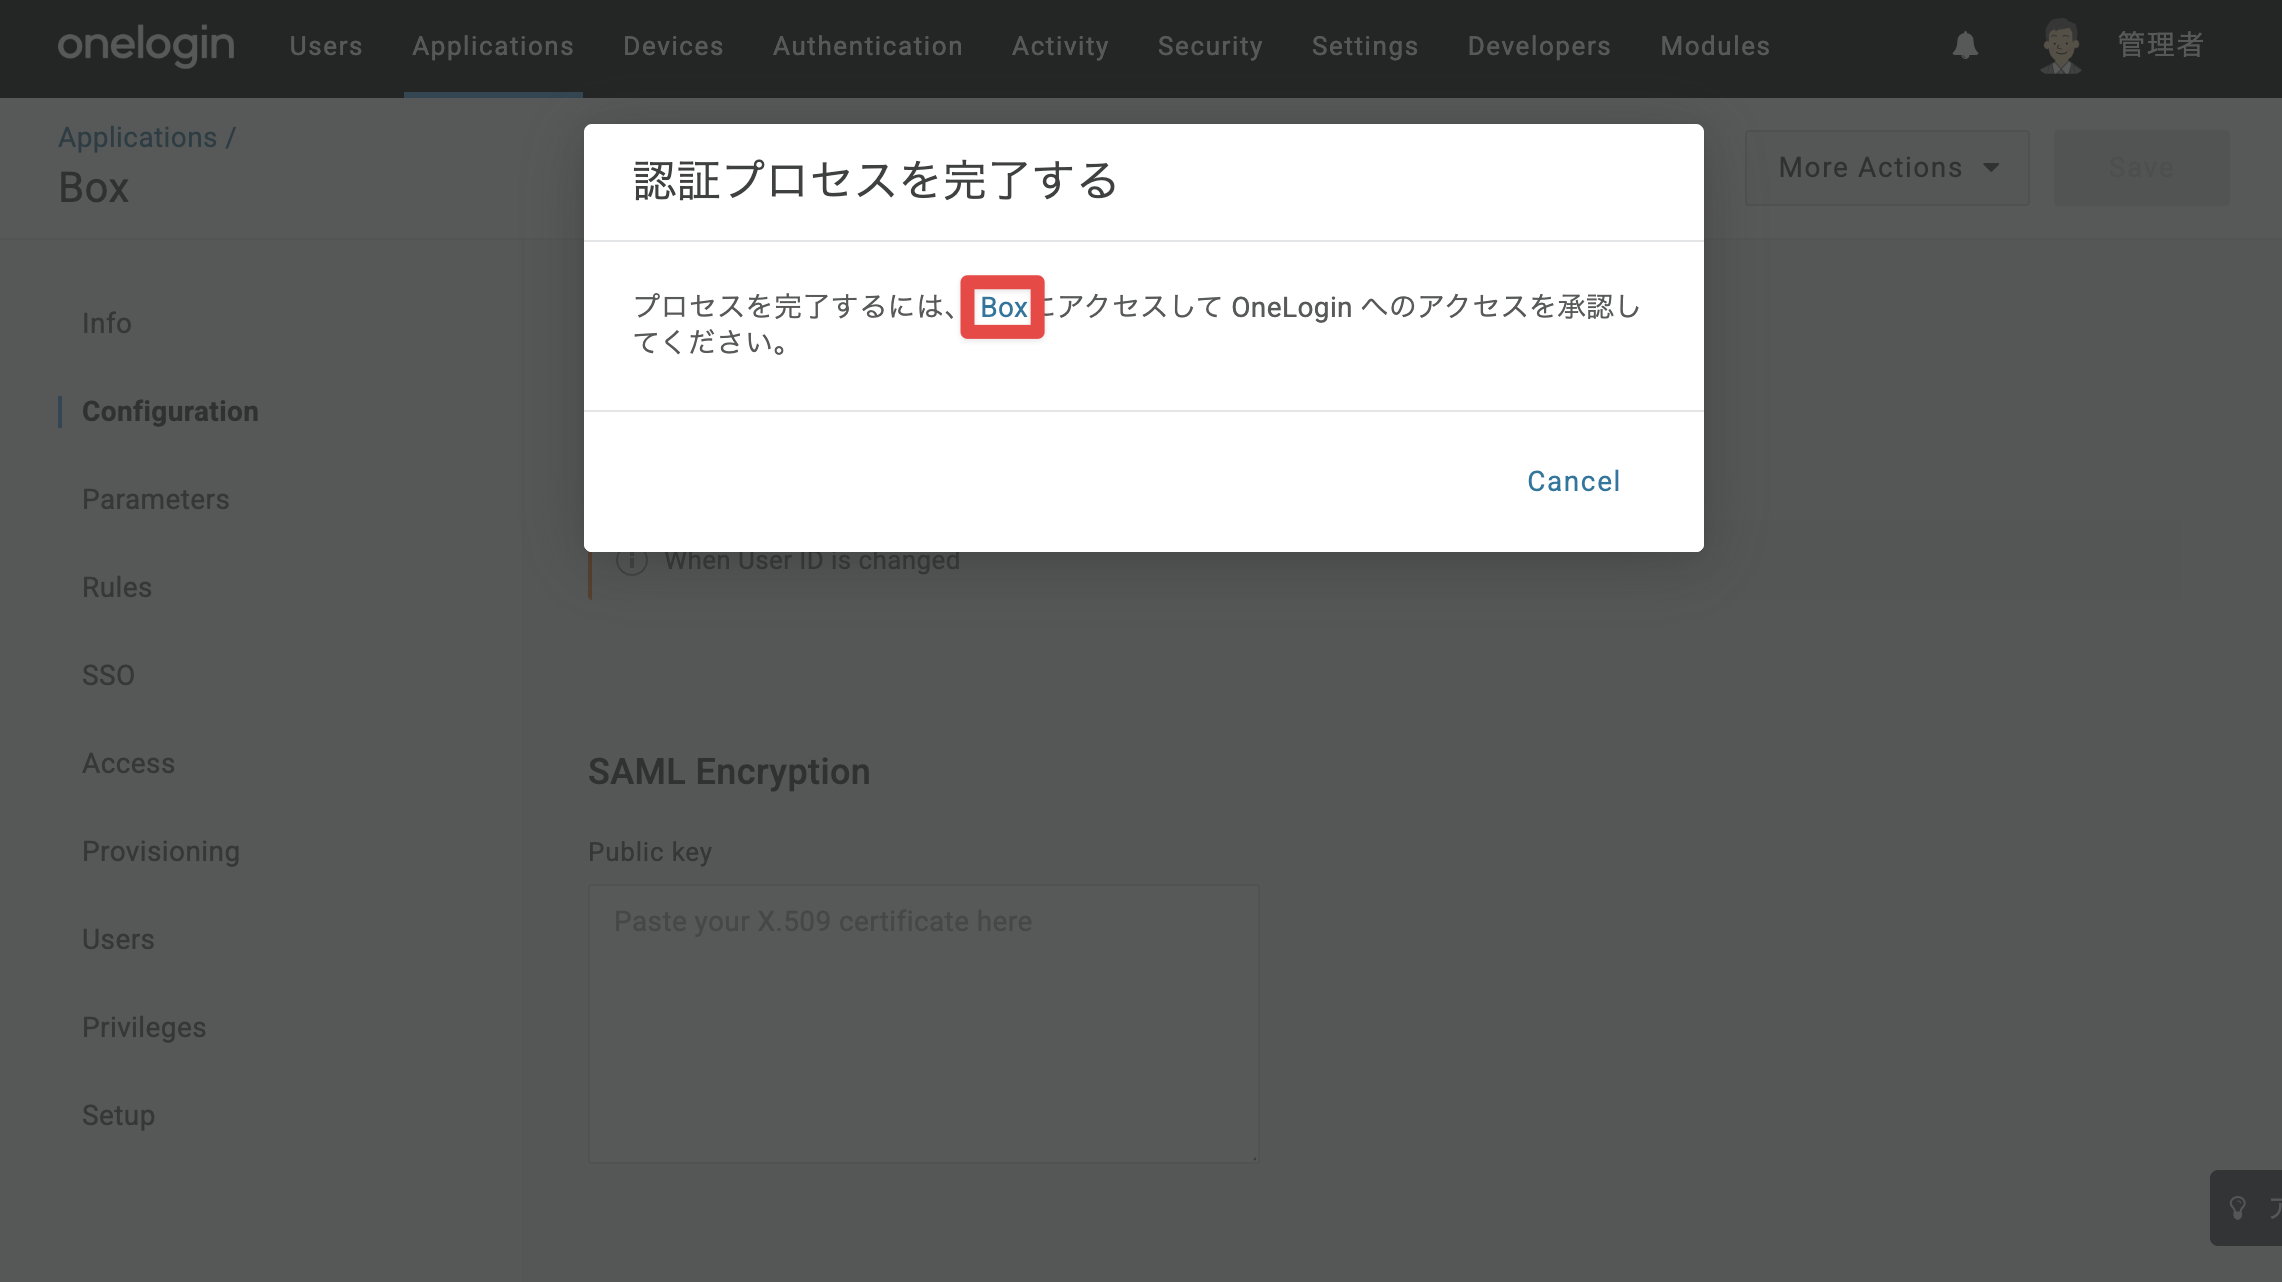Click the OneLogin logo
This screenshot has width=2282, height=1282.
click(146, 46)
